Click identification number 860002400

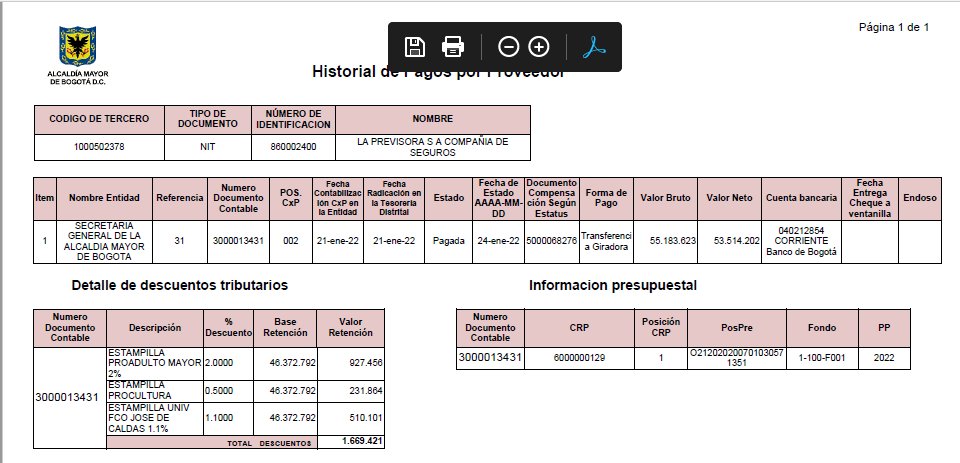[x=293, y=147]
